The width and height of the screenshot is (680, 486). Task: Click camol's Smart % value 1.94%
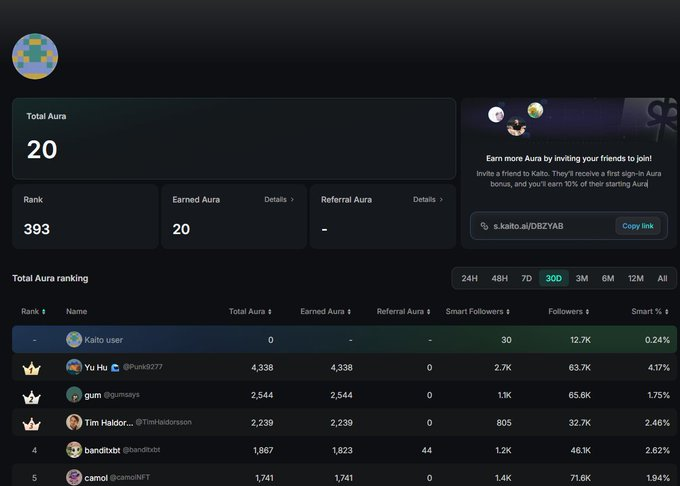(658, 478)
